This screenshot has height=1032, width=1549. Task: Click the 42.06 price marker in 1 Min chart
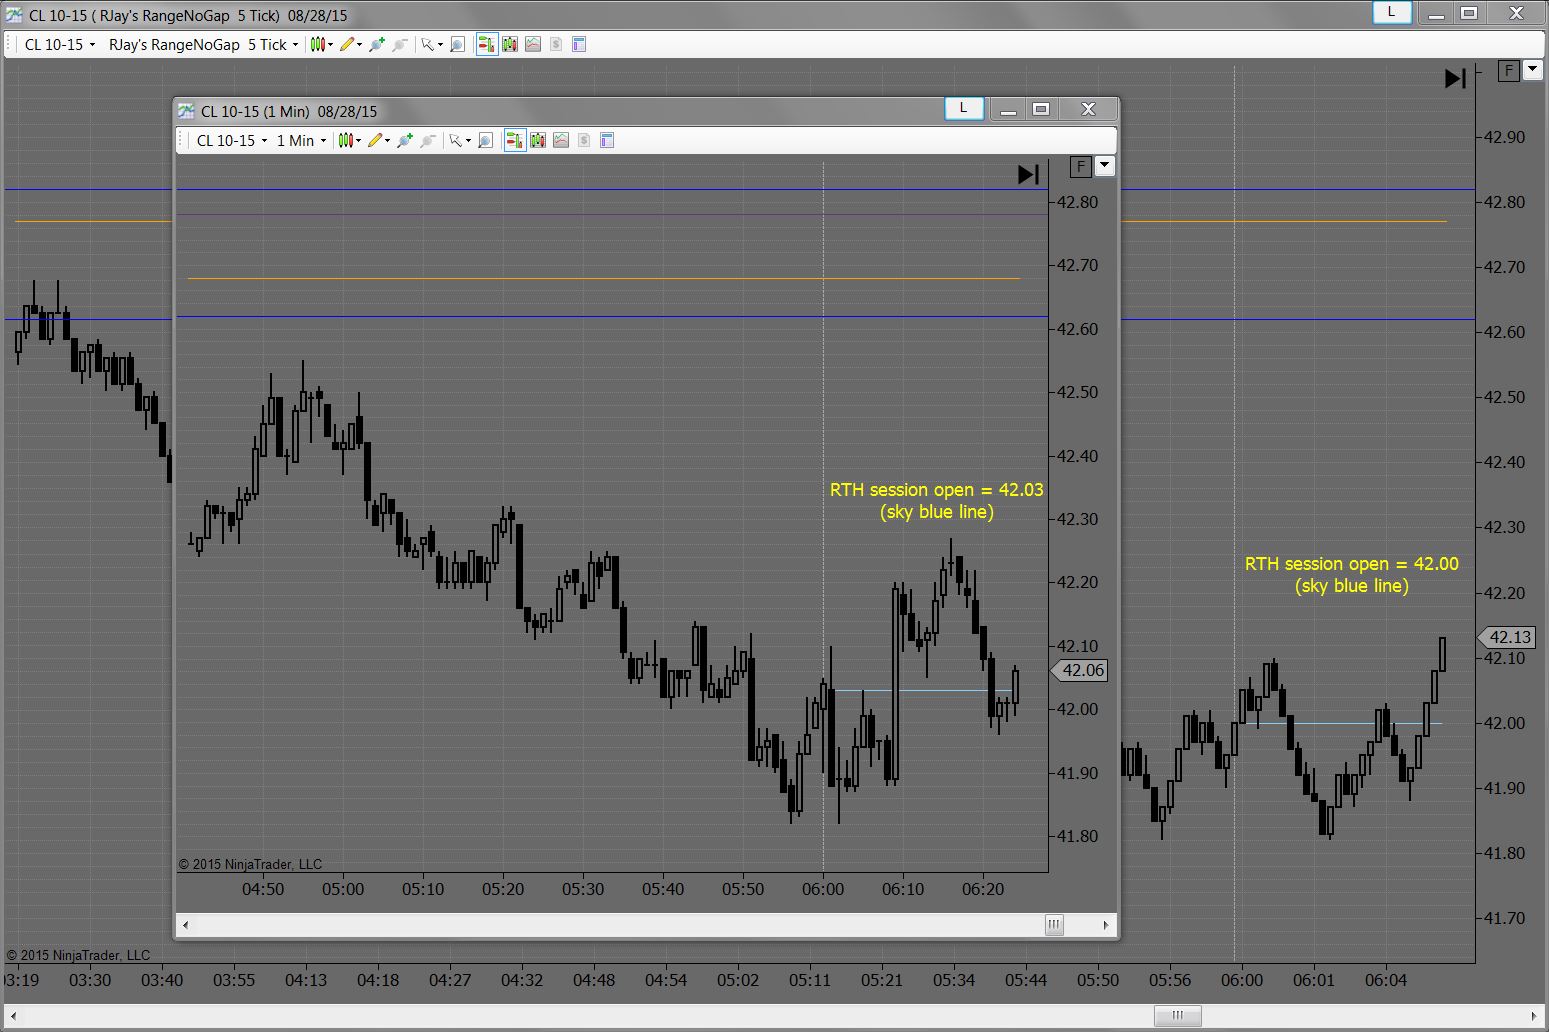click(x=1080, y=671)
